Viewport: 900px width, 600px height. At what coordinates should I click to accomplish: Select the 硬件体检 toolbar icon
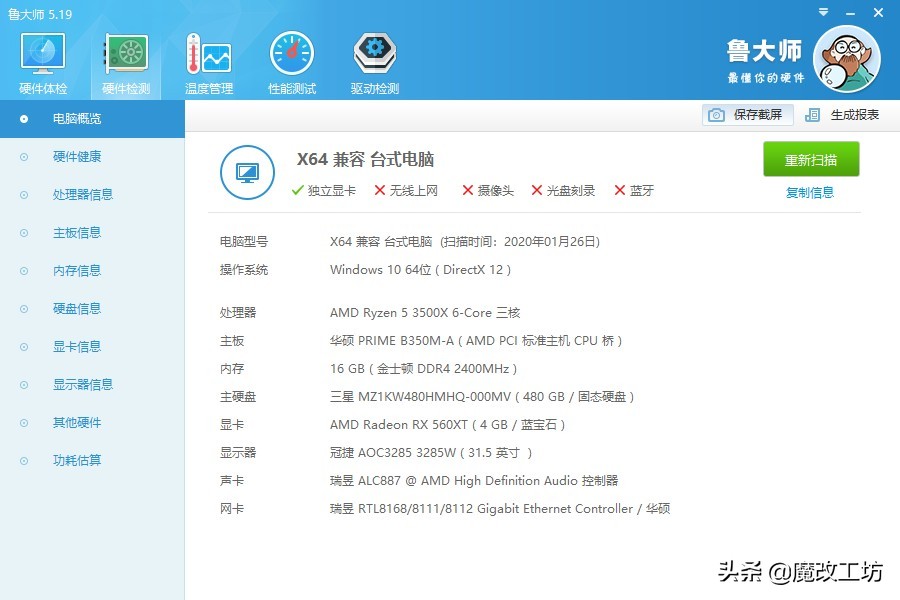(41, 55)
